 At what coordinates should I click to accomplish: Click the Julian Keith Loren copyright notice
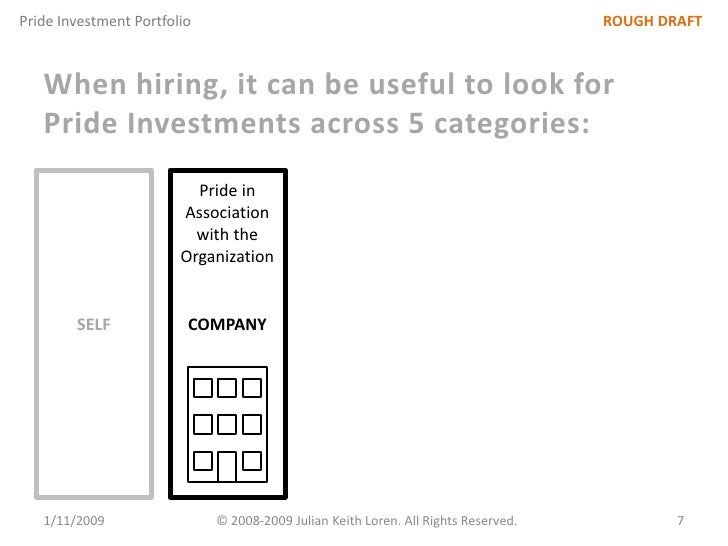pyautogui.click(x=367, y=521)
